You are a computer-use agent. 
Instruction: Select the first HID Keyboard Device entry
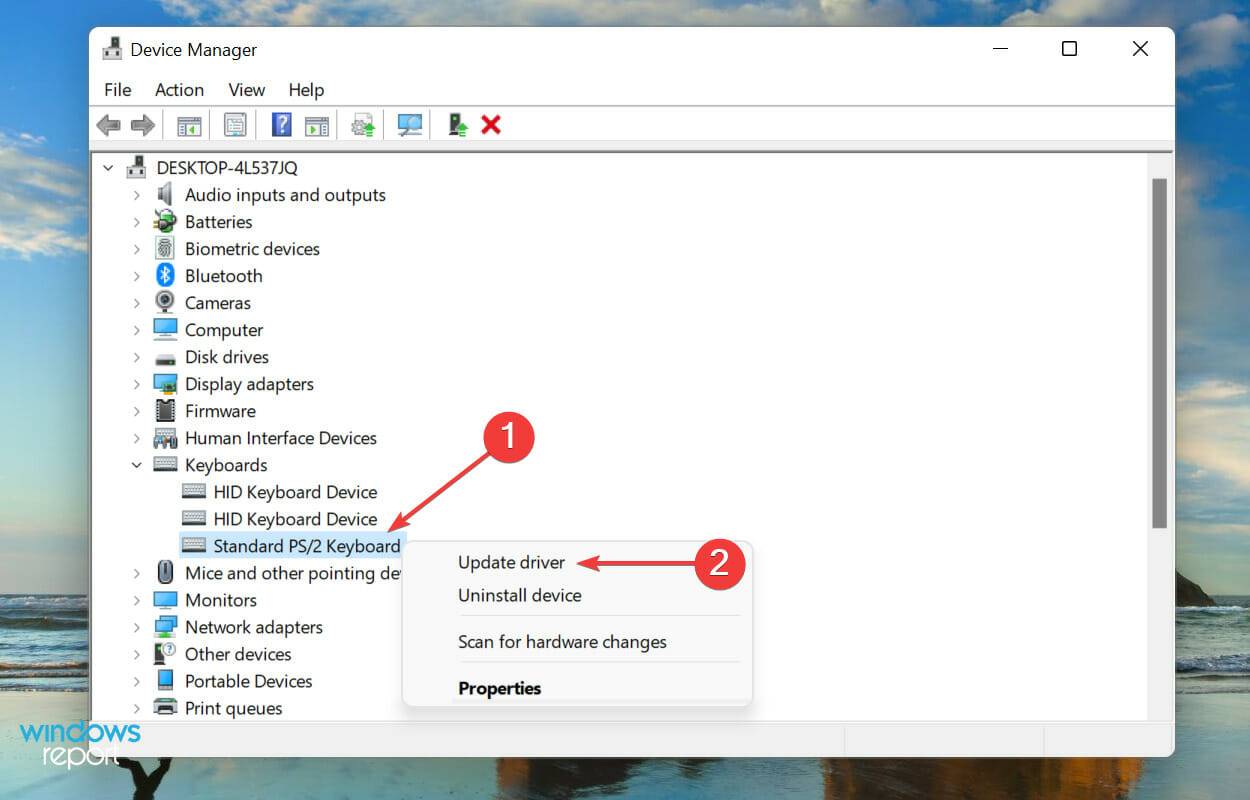click(x=296, y=492)
